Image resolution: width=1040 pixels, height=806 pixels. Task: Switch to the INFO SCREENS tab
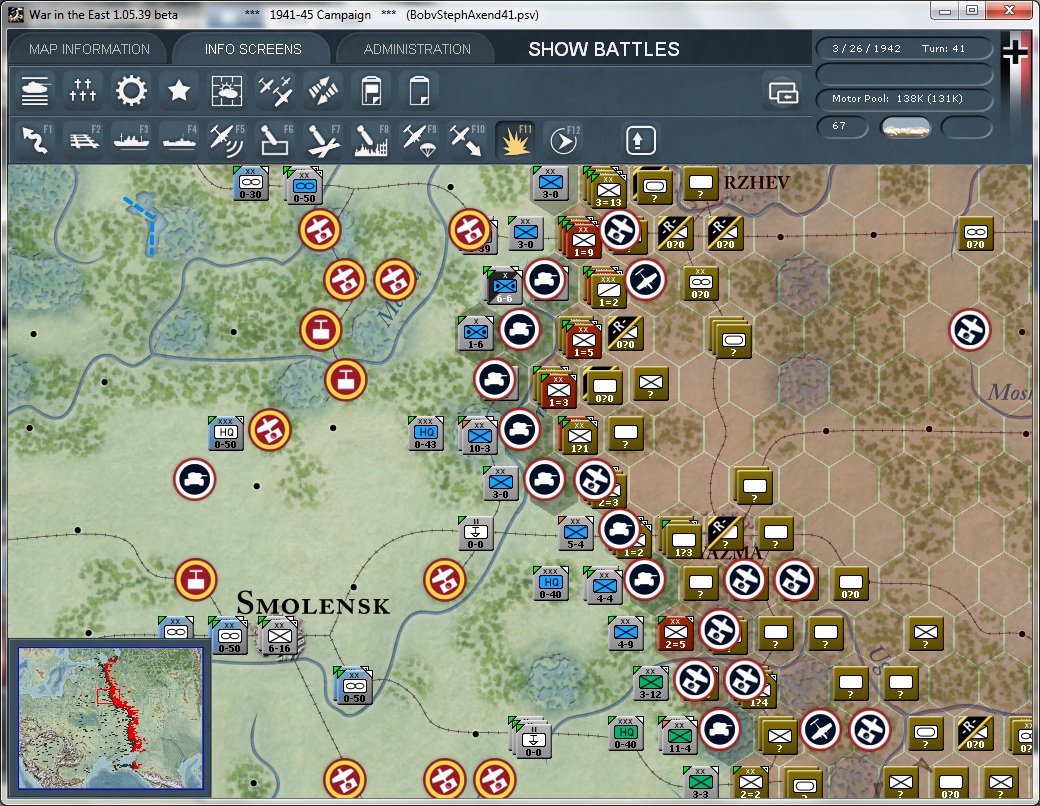(253, 49)
